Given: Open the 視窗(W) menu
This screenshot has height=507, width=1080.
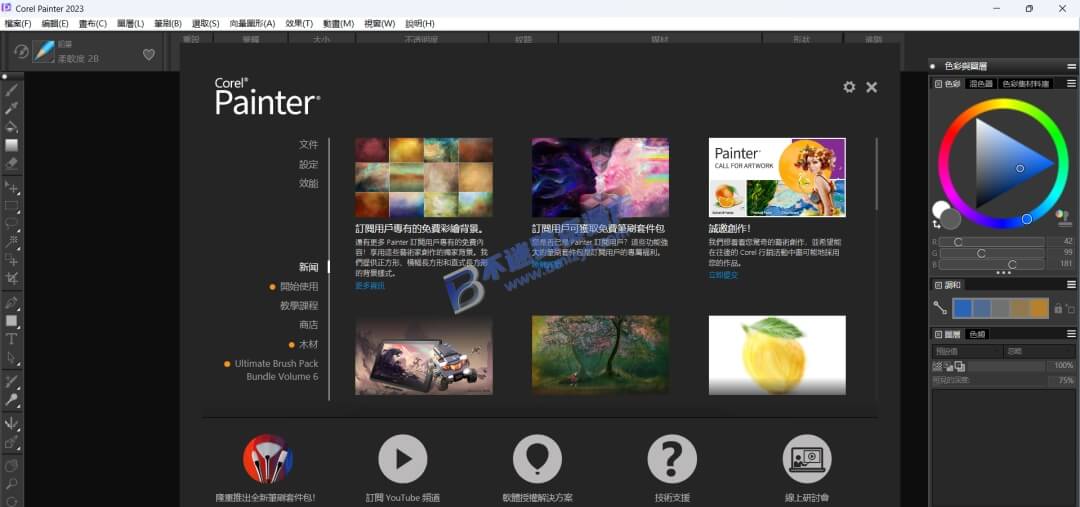Looking at the screenshot, I should tap(380, 23).
